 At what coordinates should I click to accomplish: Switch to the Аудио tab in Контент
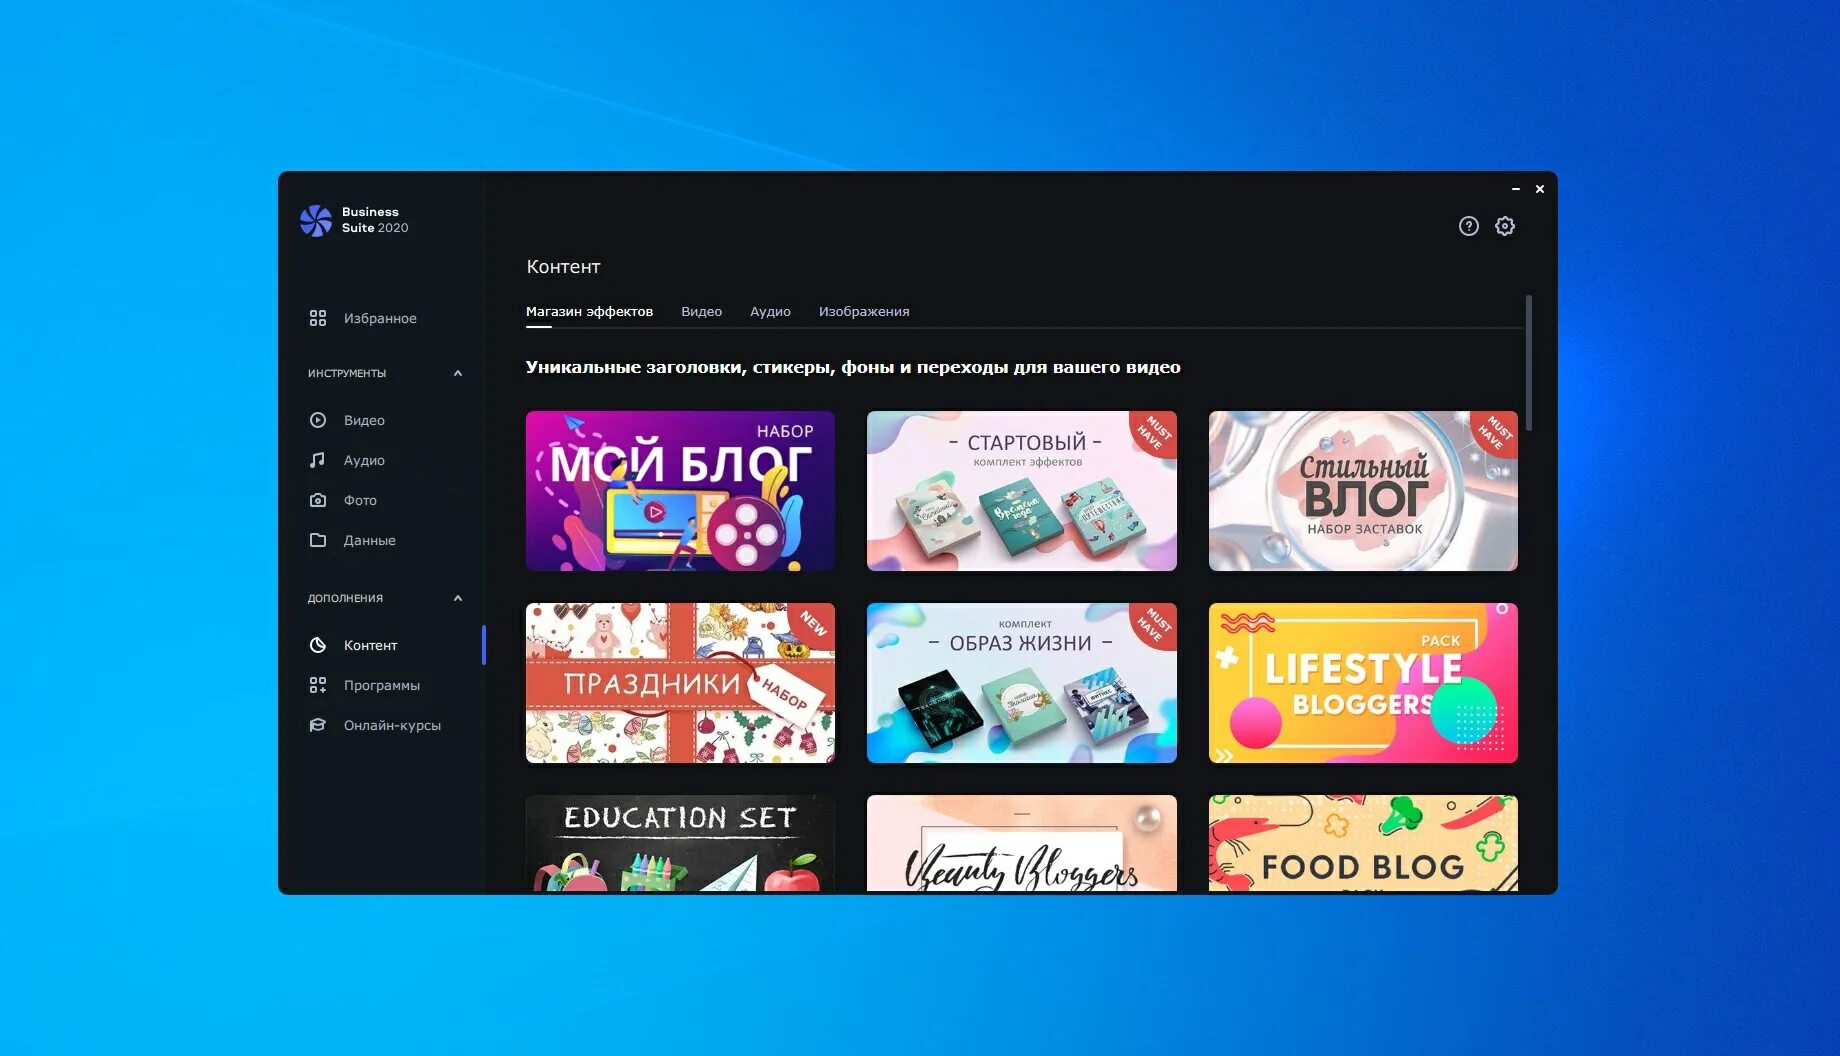pyautogui.click(x=770, y=311)
